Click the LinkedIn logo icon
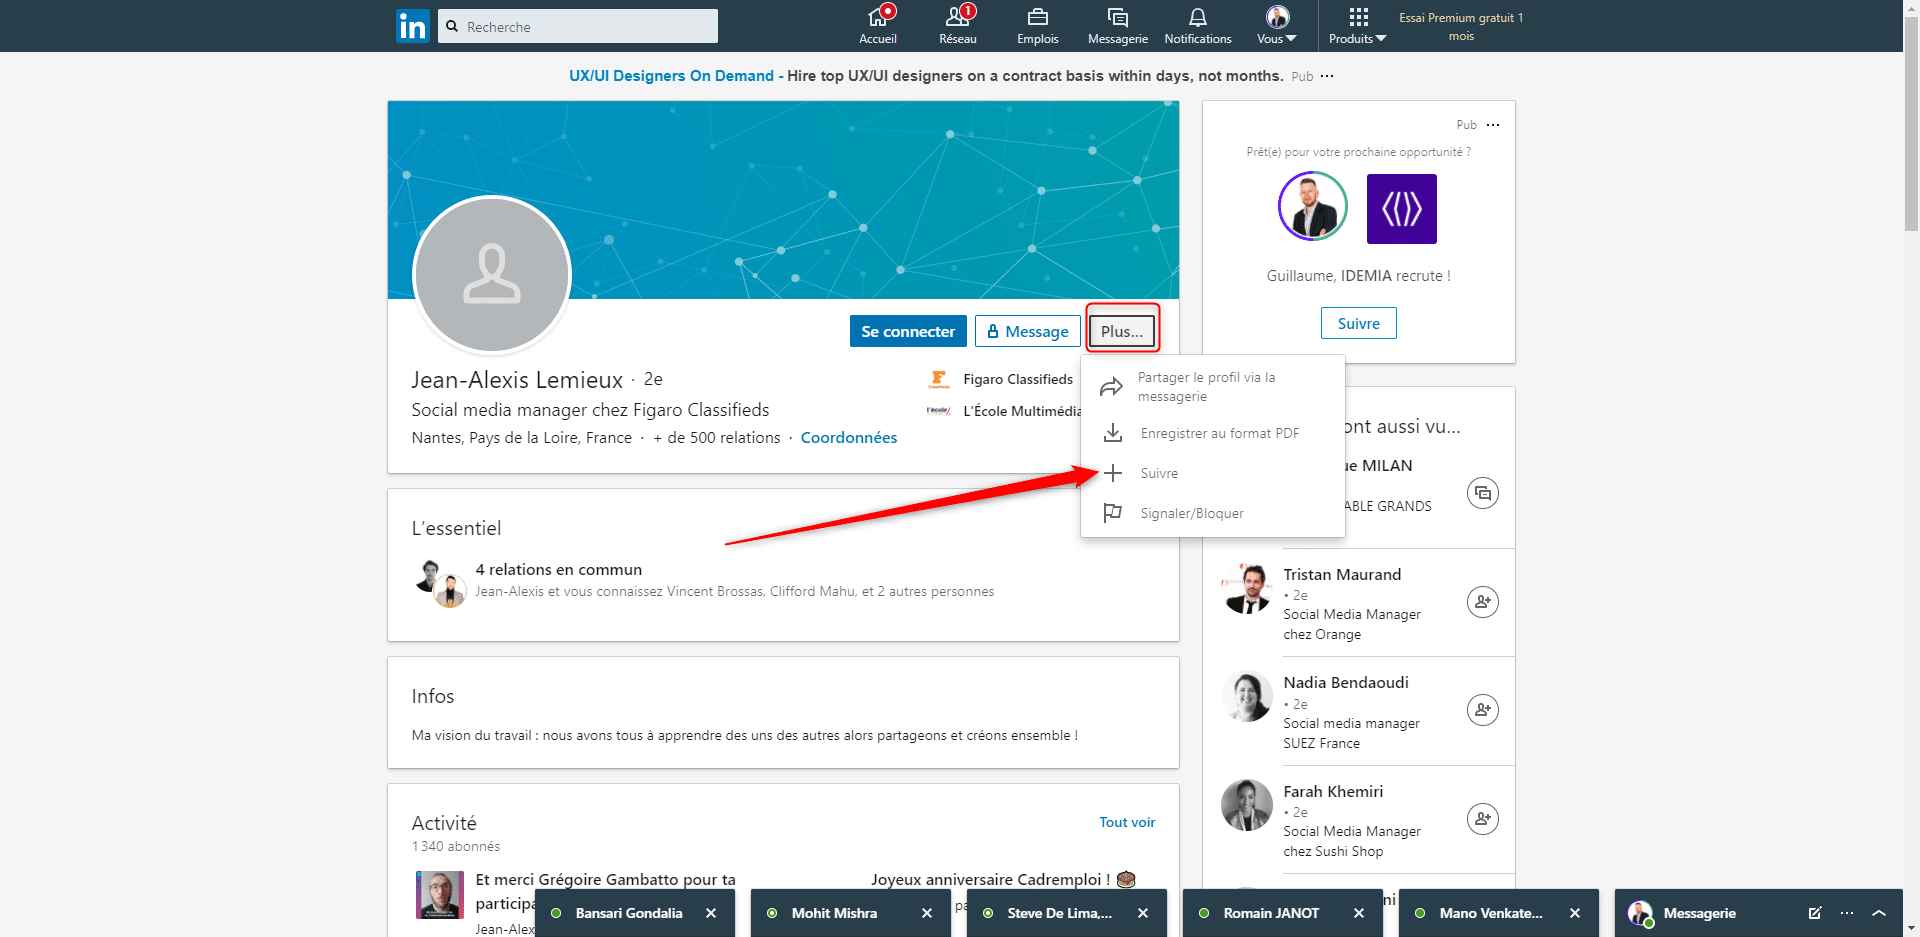1920x937 pixels. click(412, 26)
